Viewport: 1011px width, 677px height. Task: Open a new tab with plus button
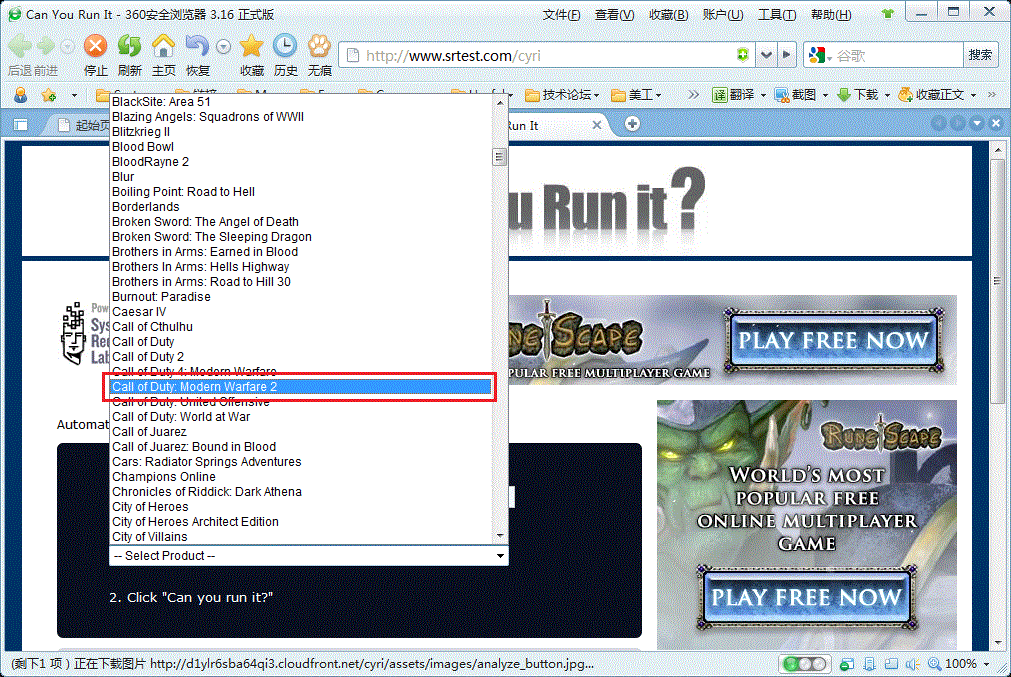(633, 124)
